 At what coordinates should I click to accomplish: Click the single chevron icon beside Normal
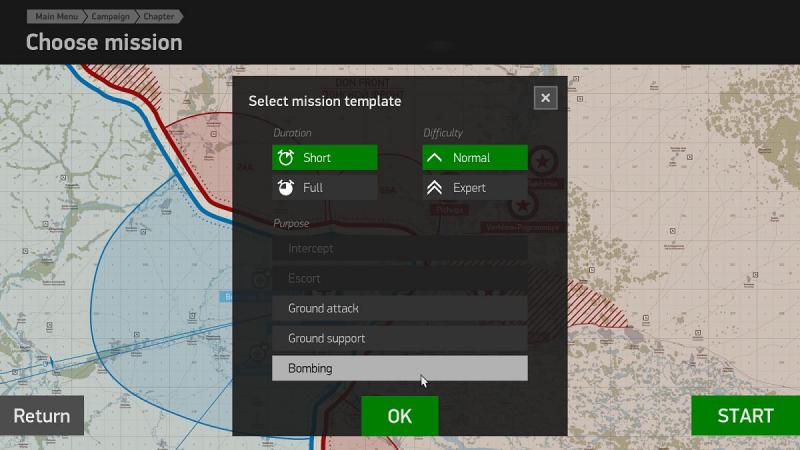point(434,158)
